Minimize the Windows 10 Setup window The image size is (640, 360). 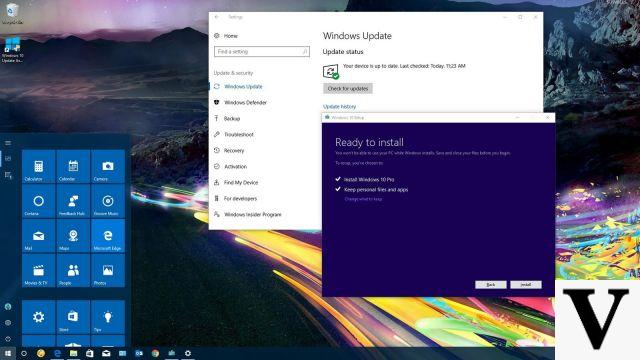[518, 118]
